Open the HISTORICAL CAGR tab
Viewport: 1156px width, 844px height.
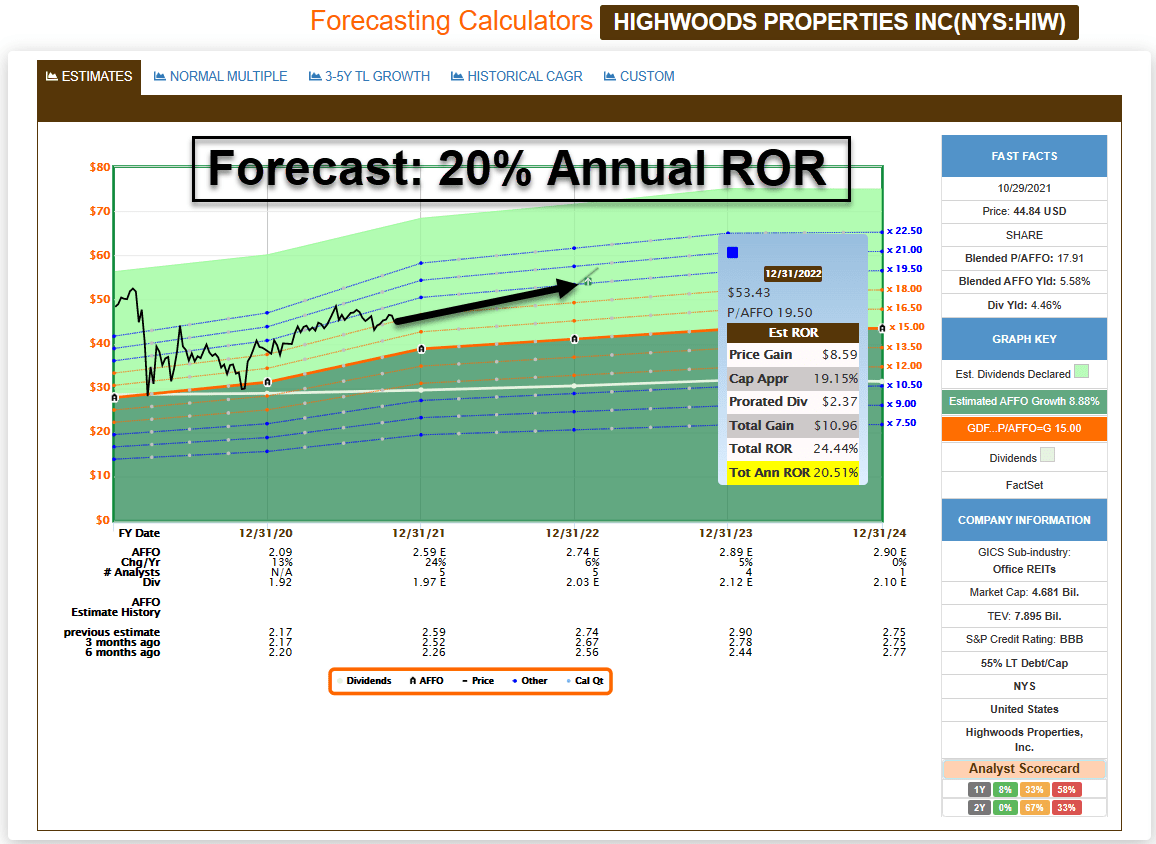pyautogui.click(x=517, y=77)
